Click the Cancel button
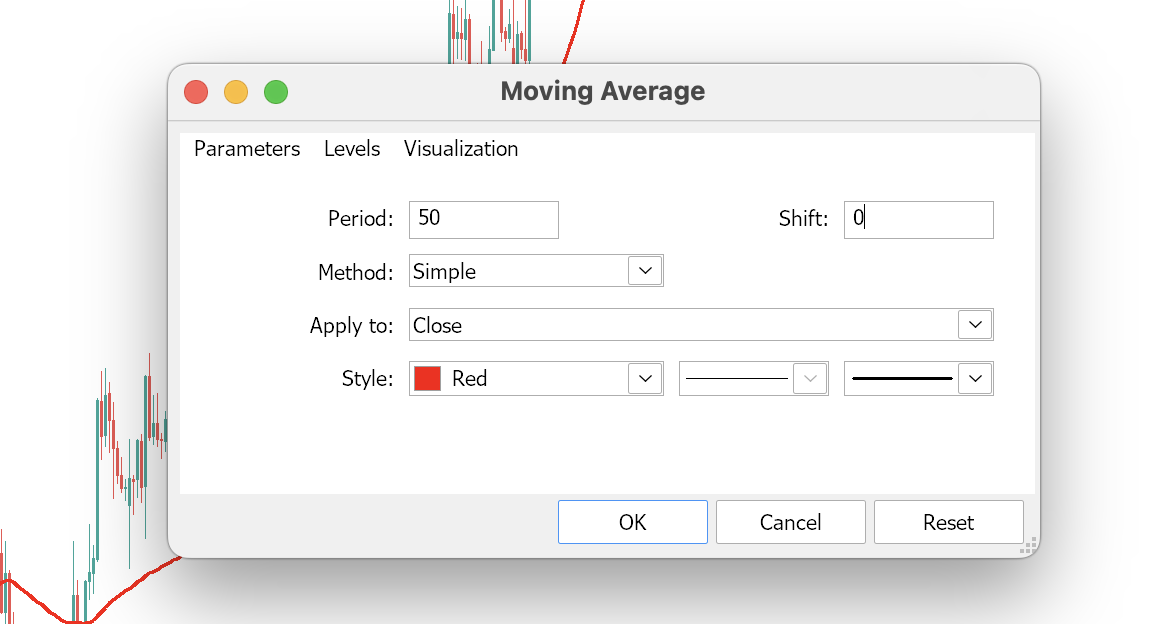This screenshot has width=1154, height=624. (790, 522)
